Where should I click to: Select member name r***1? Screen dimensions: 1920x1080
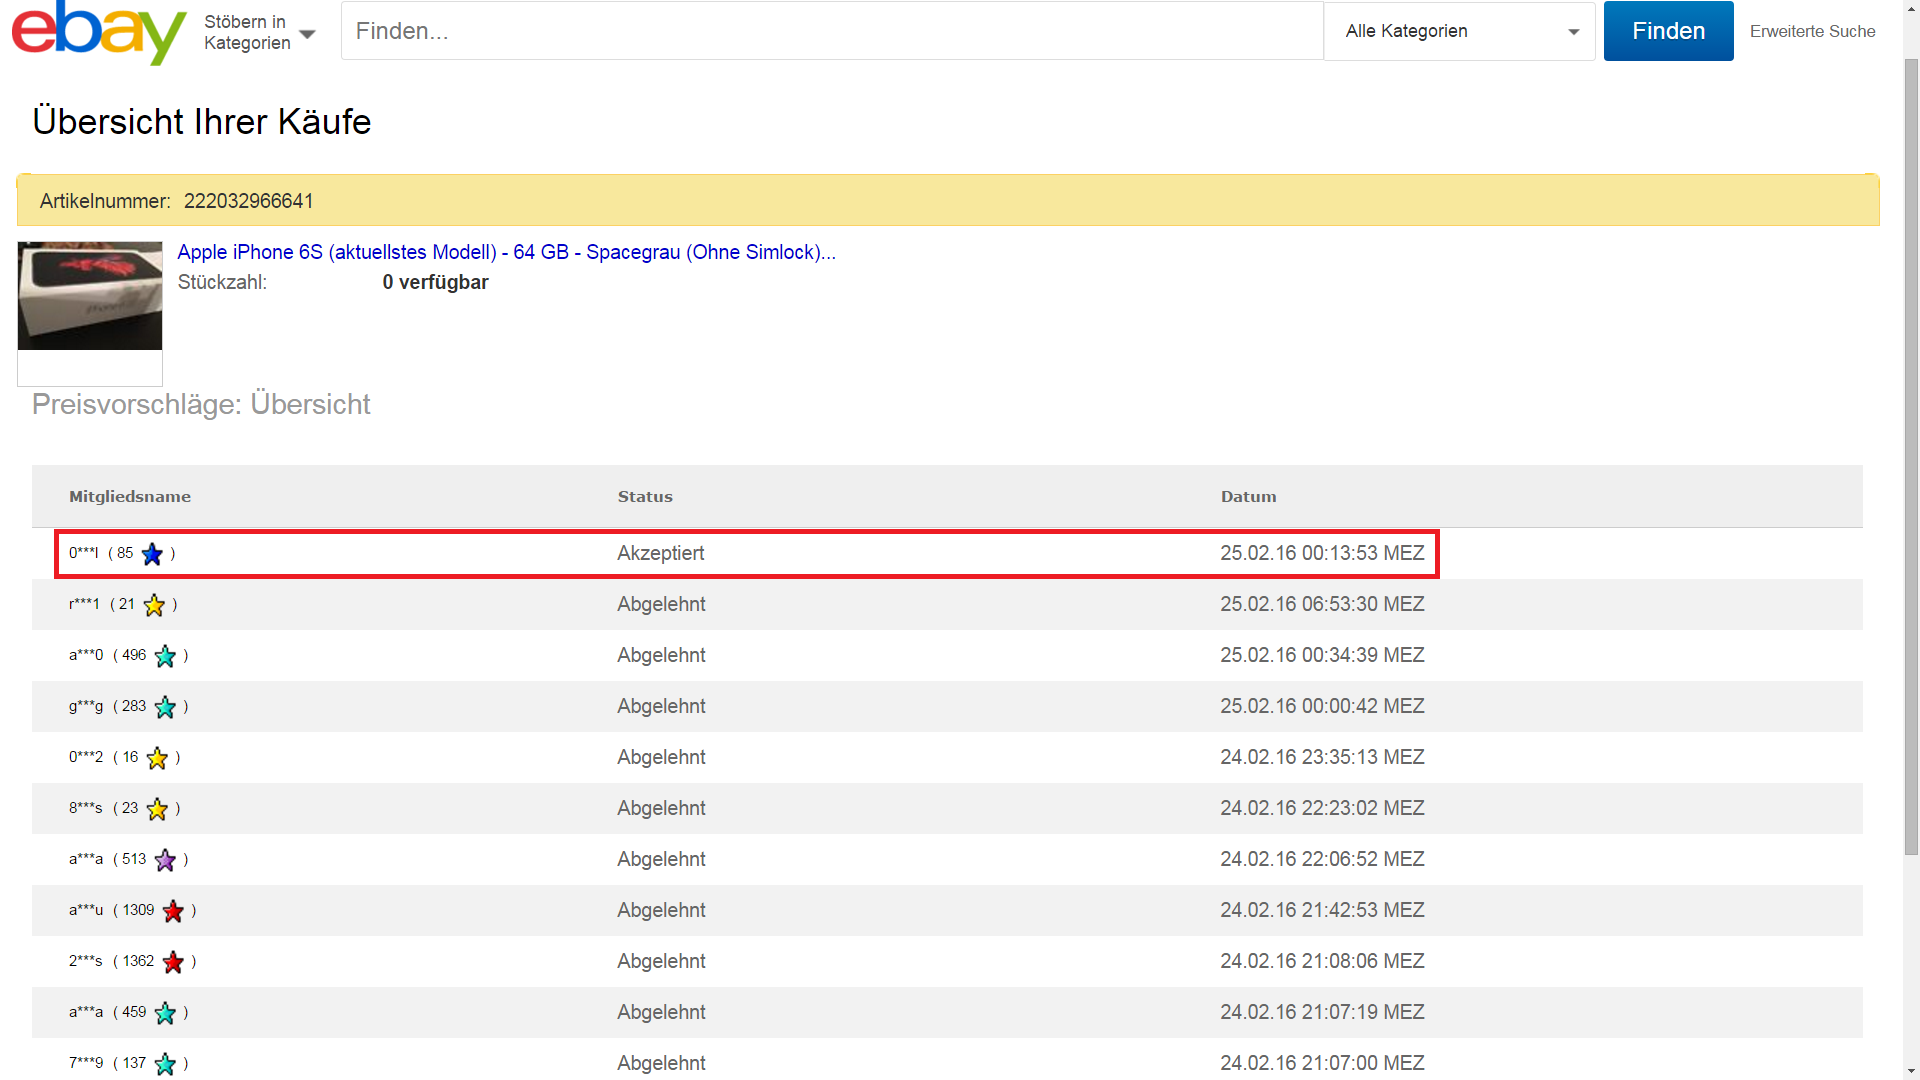click(x=84, y=604)
